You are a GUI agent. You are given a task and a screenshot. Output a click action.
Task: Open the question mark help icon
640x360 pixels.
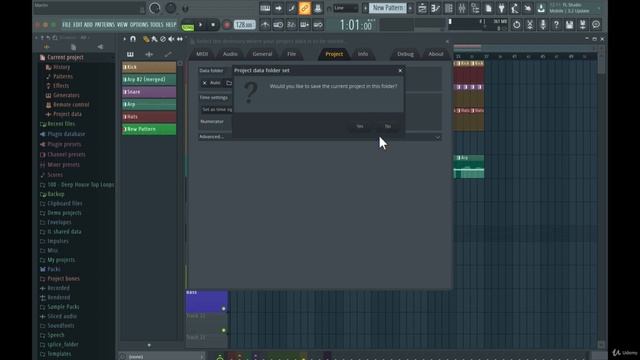click(556, 25)
